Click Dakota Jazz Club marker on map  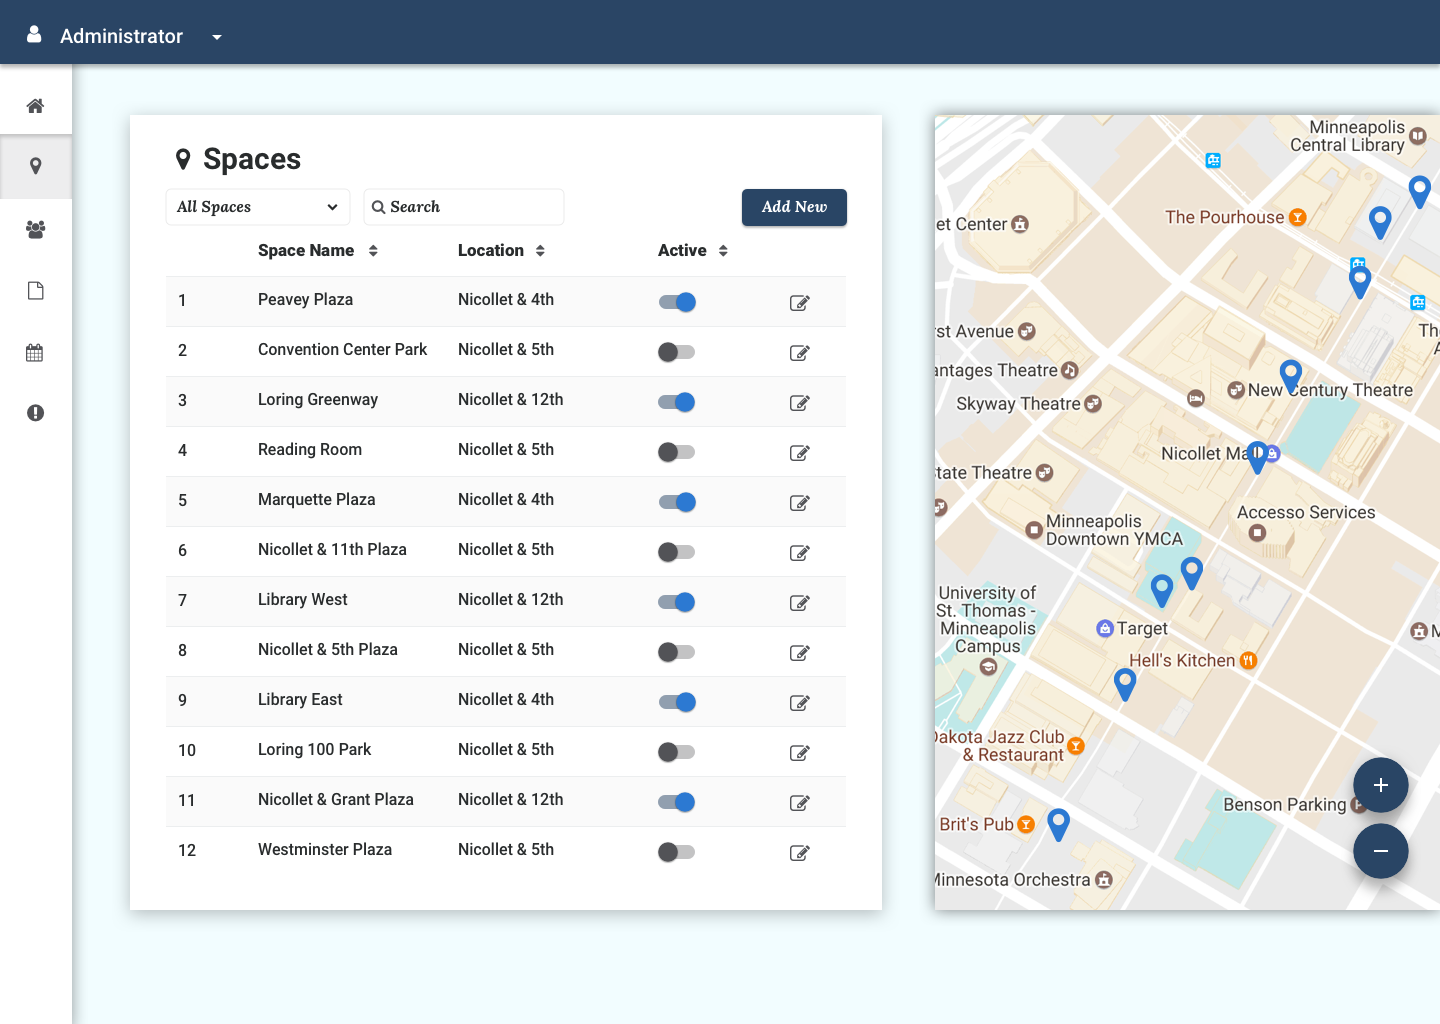click(1076, 745)
